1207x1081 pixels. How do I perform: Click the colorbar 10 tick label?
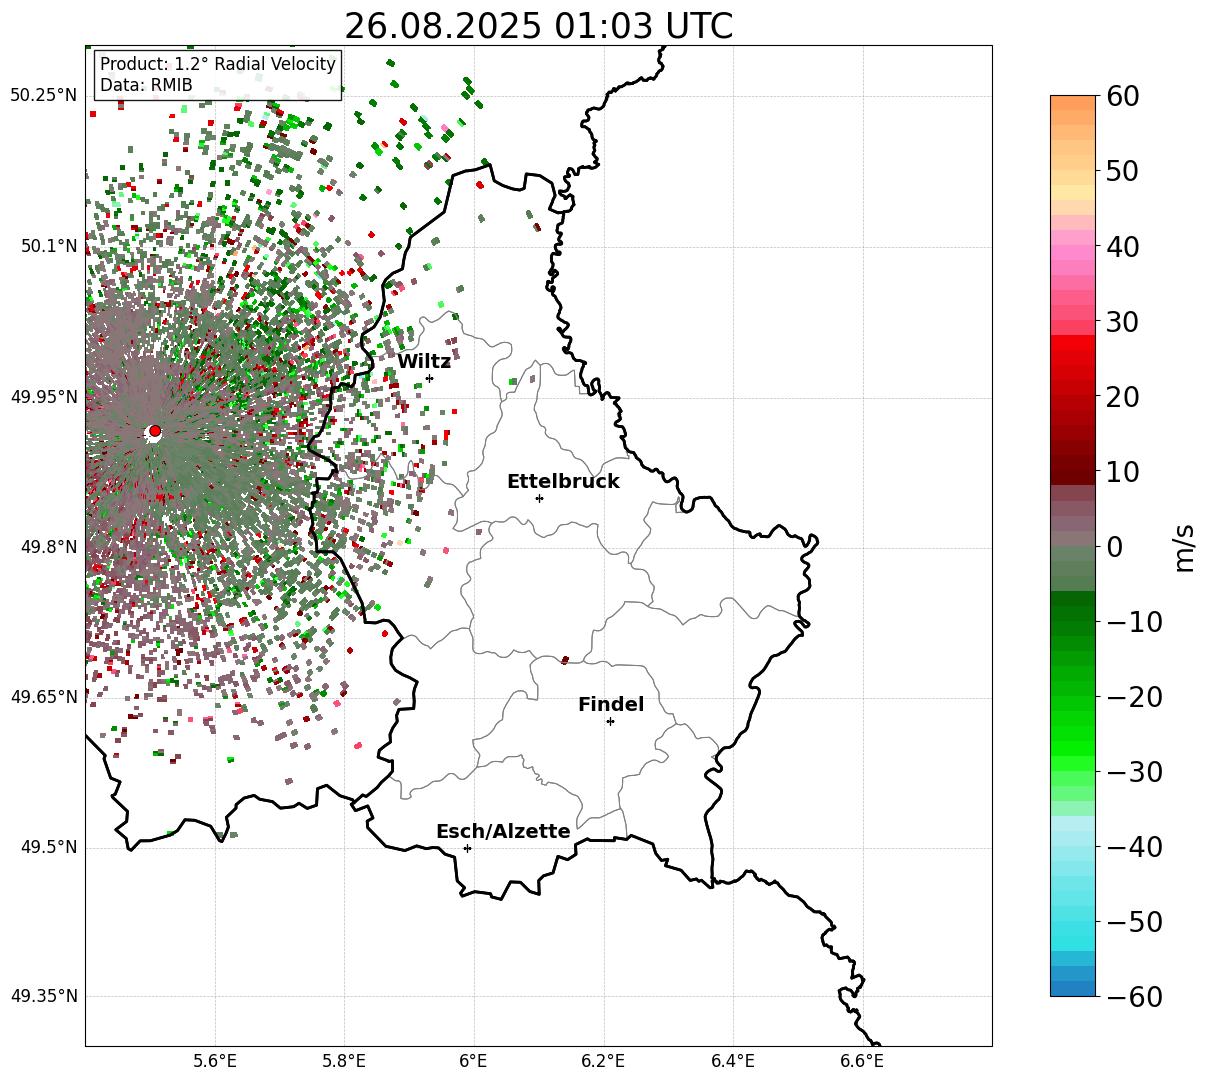coord(1122,472)
